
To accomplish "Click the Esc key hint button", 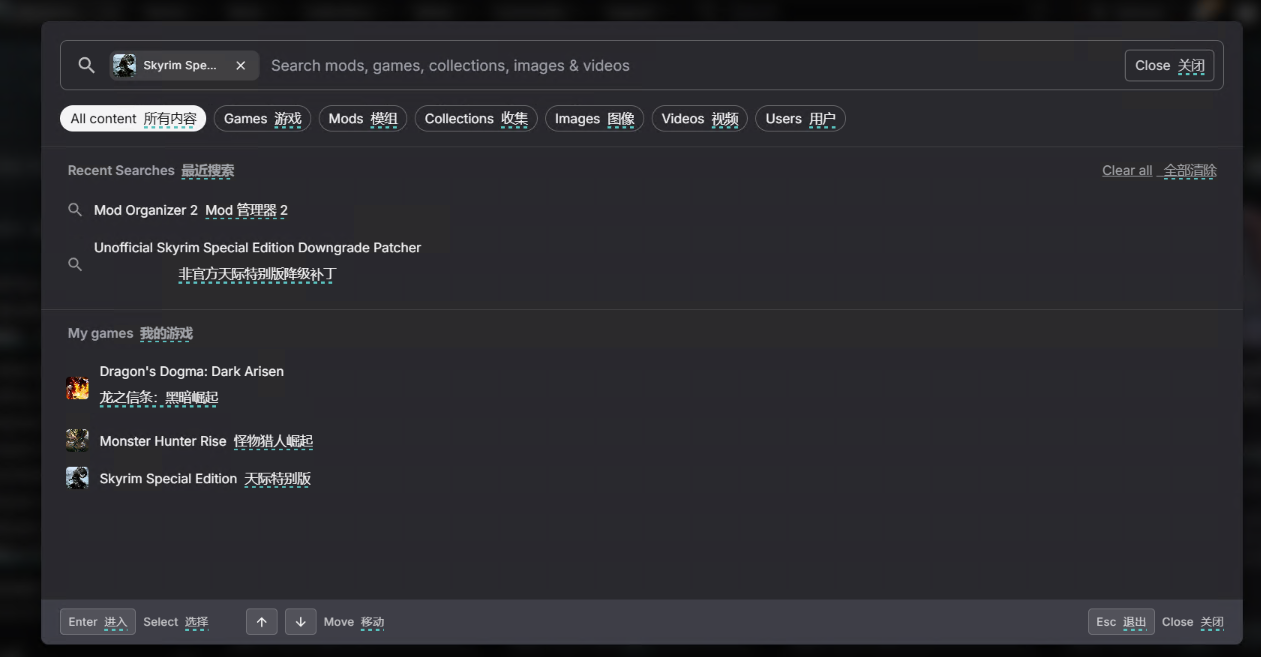I will tap(1121, 622).
